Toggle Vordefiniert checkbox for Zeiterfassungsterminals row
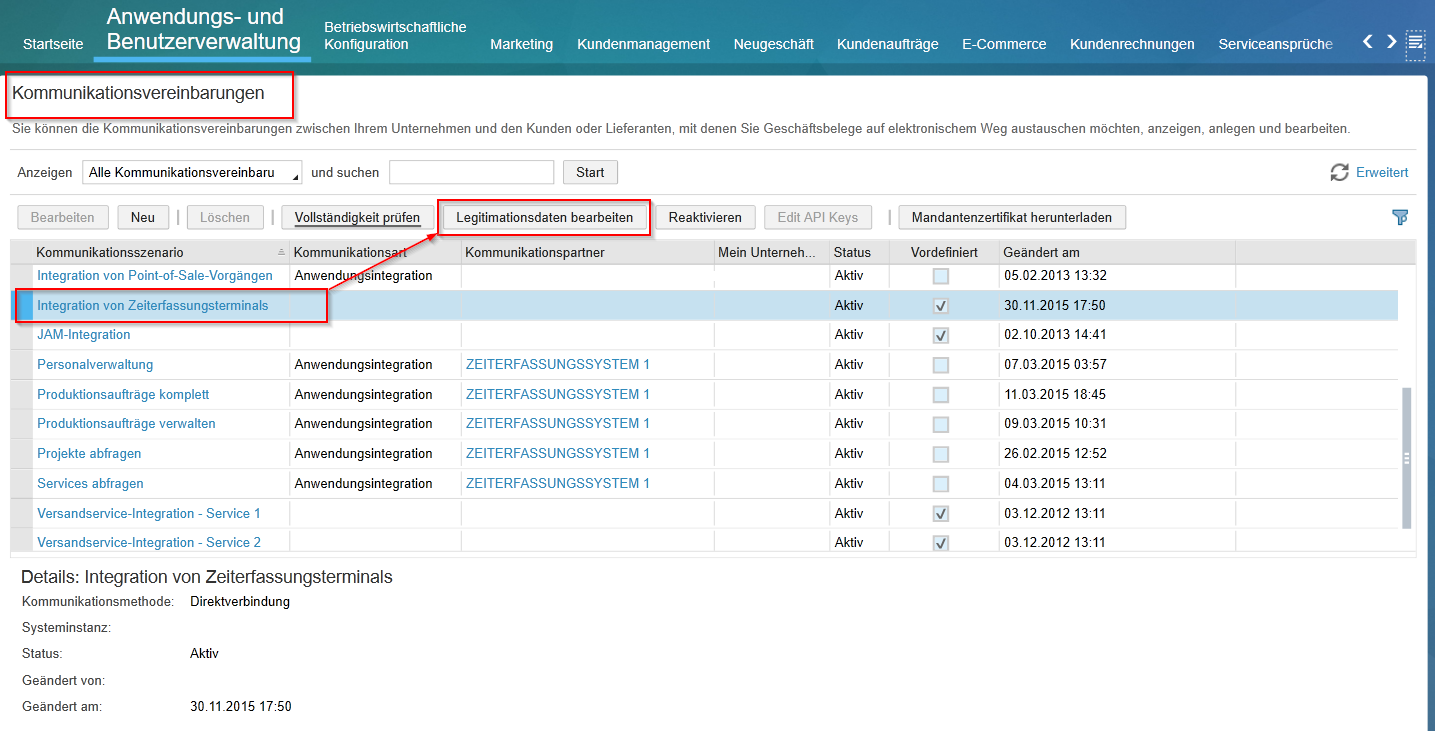 (x=940, y=306)
